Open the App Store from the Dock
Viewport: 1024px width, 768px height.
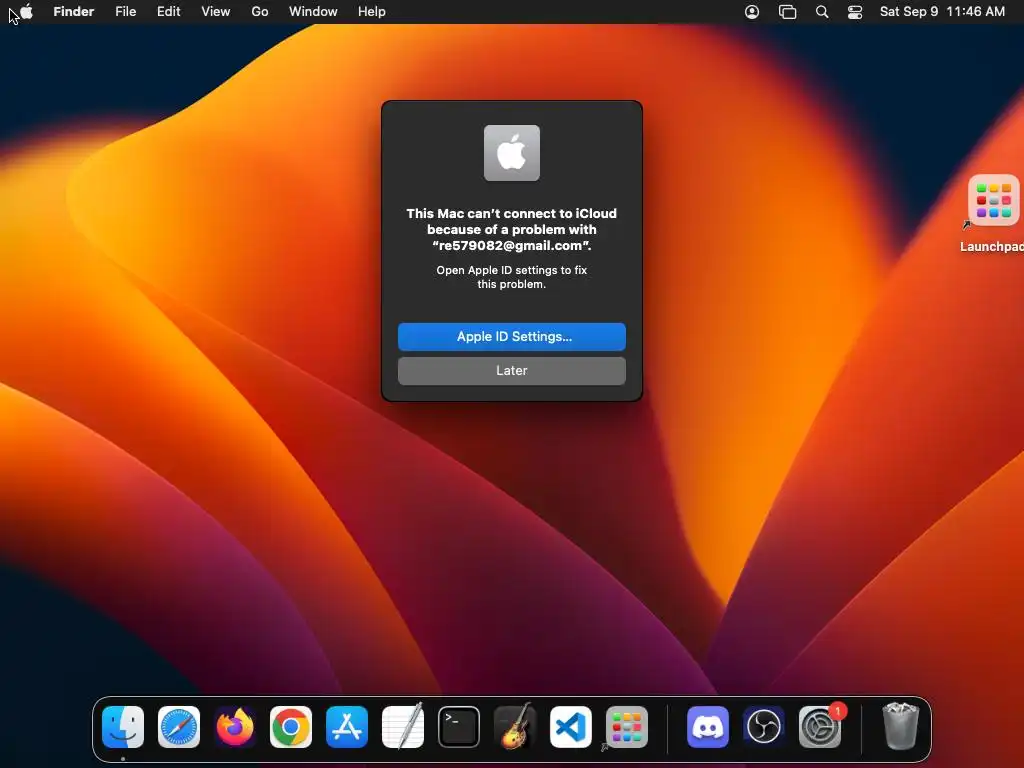[347, 727]
